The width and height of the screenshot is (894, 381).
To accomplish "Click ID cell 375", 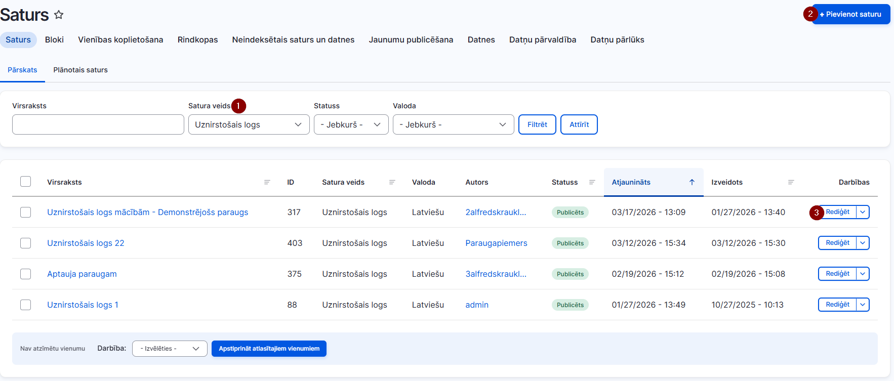I will 294,274.
